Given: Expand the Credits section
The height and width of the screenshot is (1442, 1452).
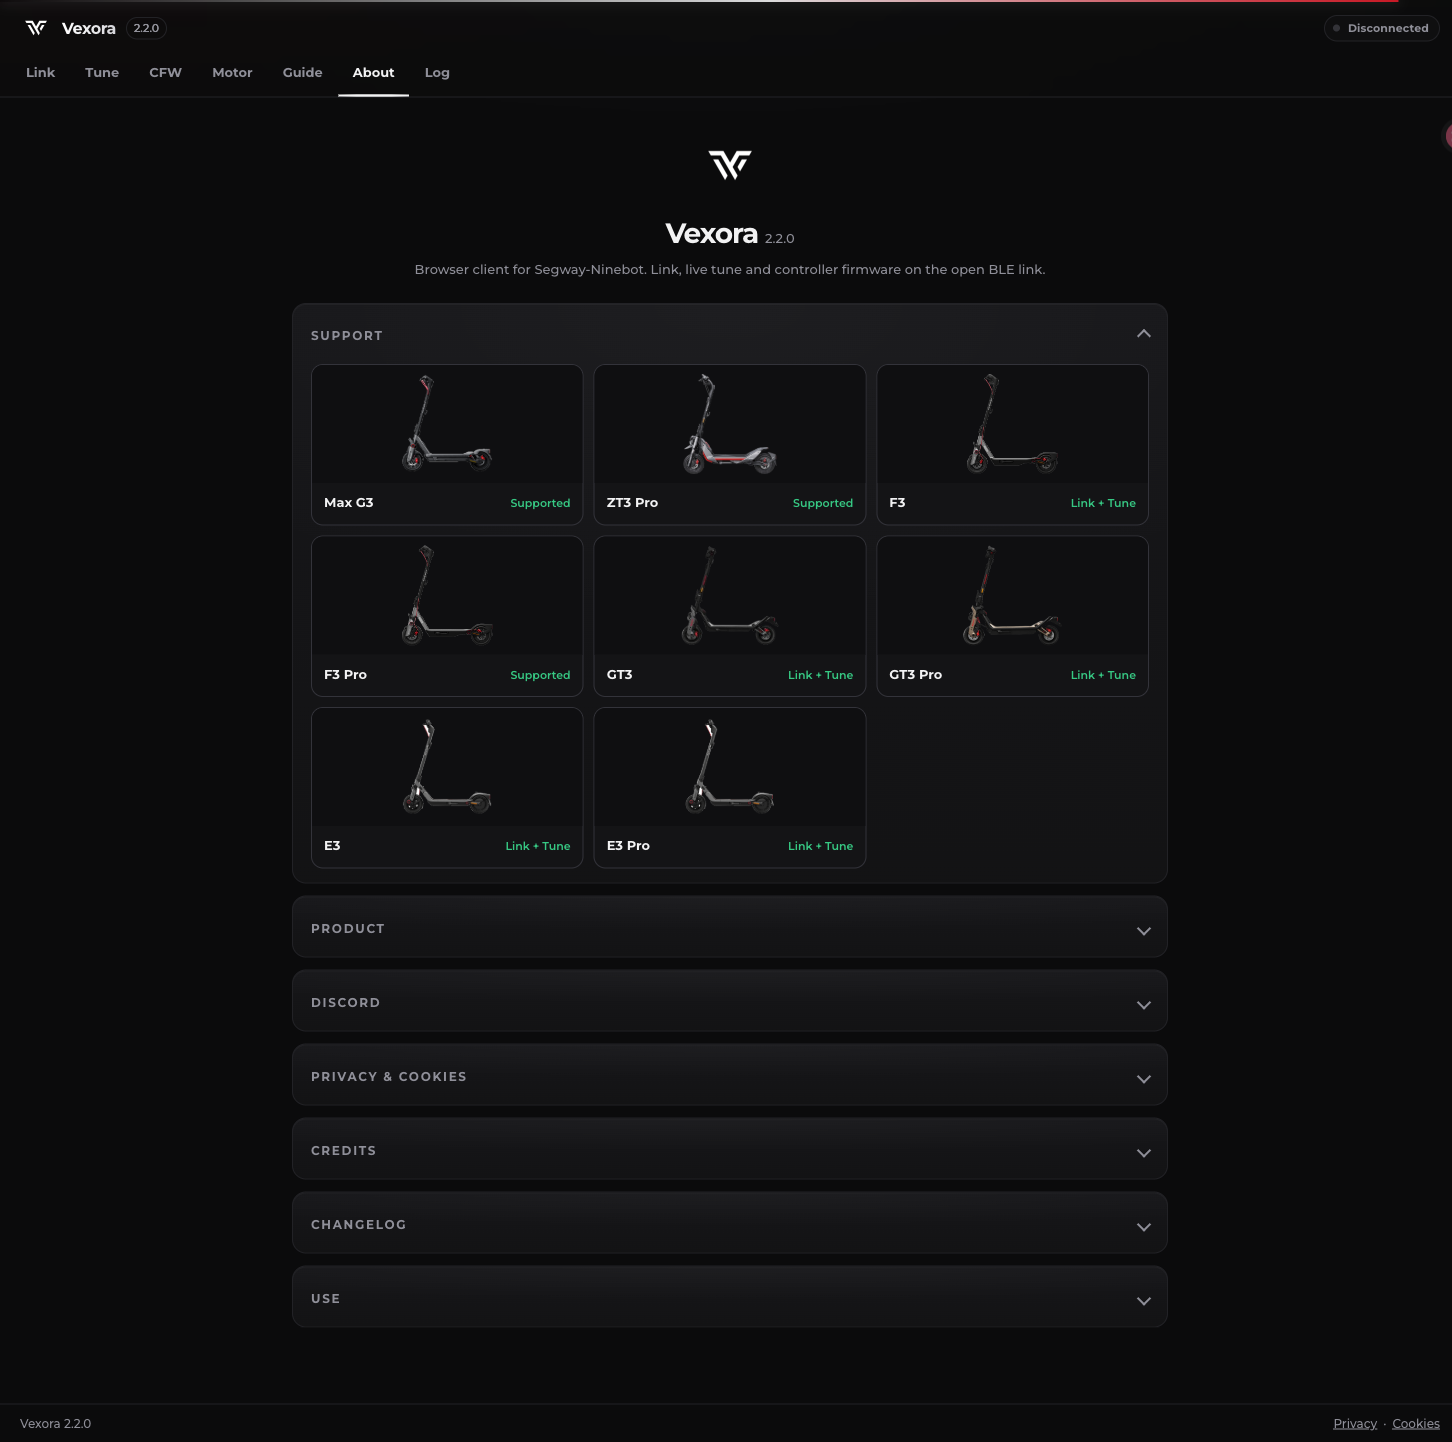Looking at the screenshot, I should (730, 1150).
